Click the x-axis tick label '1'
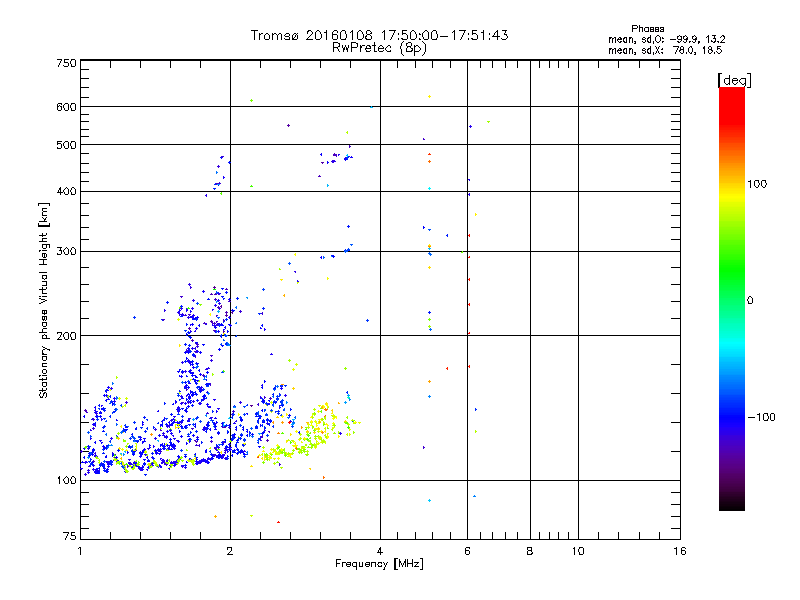Image resolution: width=800 pixels, height=600 pixels. [x=80, y=551]
